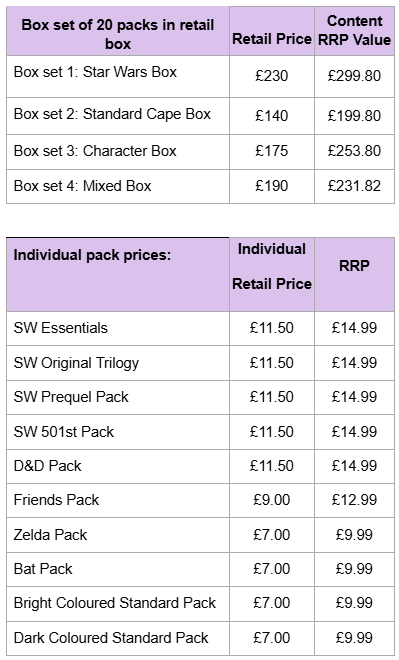Select the £231.82 value cell
This screenshot has height=660, width=399.
click(354, 186)
